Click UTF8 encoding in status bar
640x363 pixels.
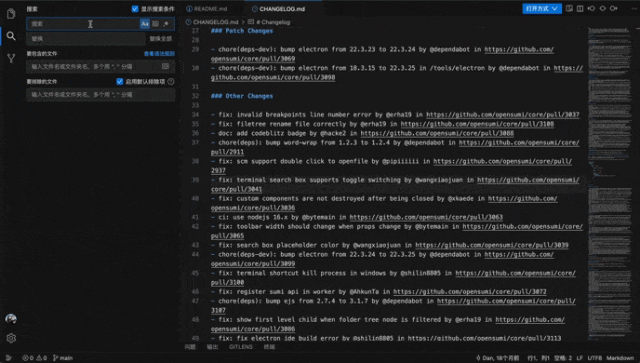[x=595, y=358]
